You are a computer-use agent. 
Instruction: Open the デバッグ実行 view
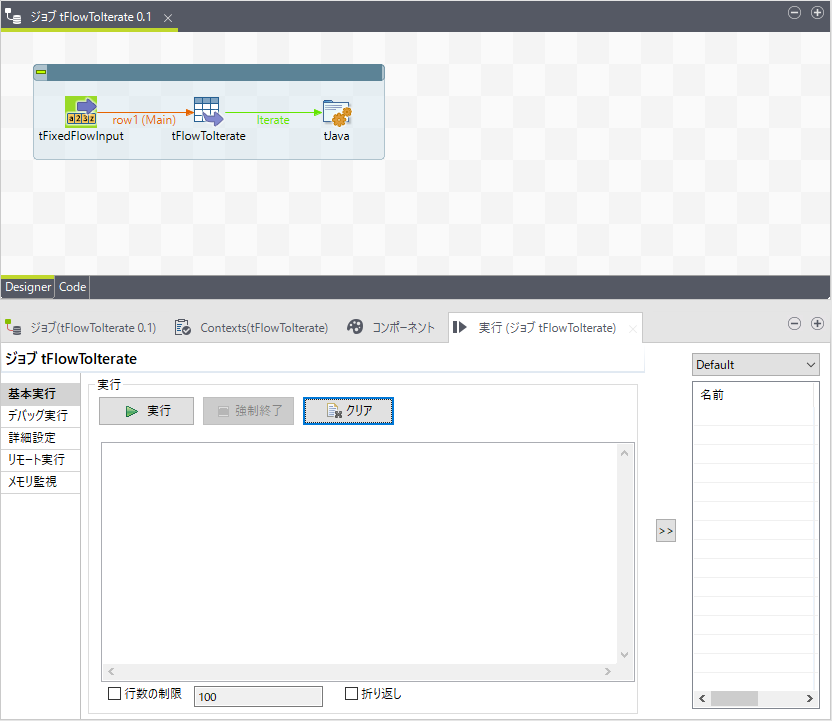tap(40, 415)
